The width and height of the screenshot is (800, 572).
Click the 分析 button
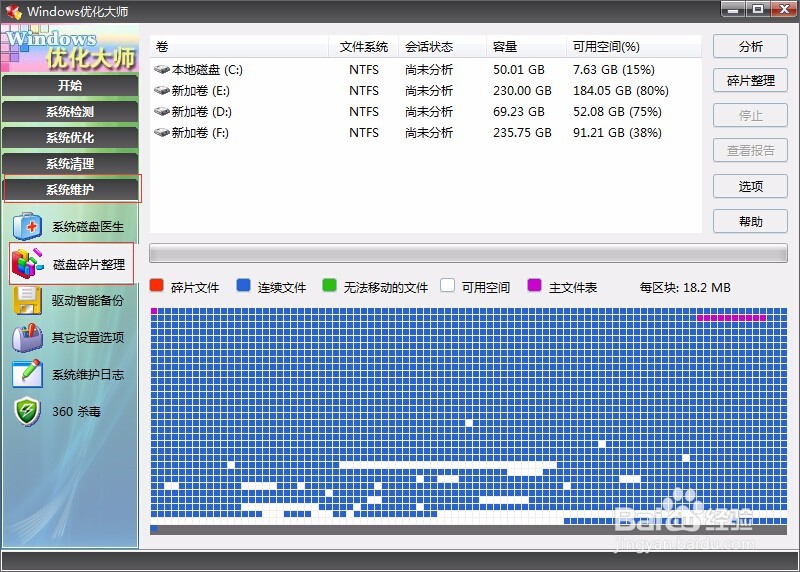[750, 46]
